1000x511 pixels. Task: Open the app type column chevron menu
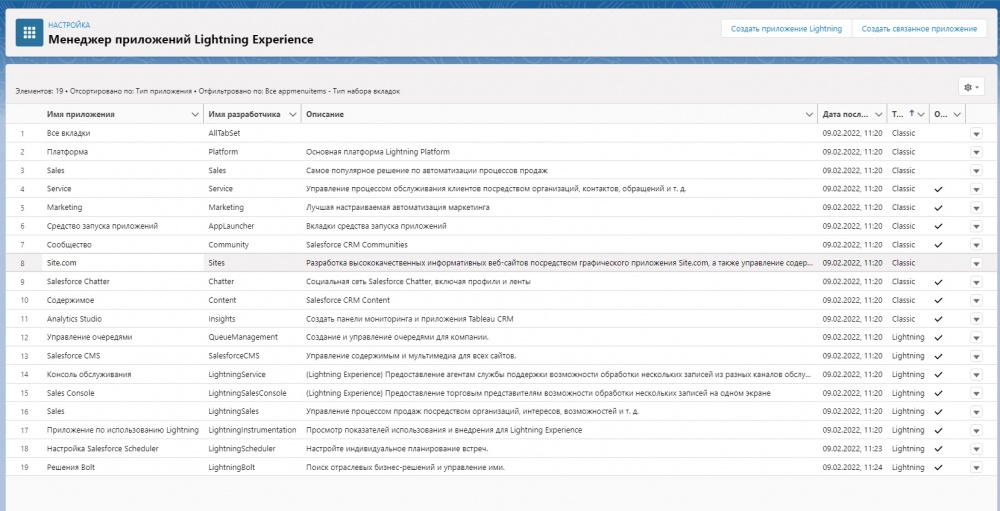point(922,114)
